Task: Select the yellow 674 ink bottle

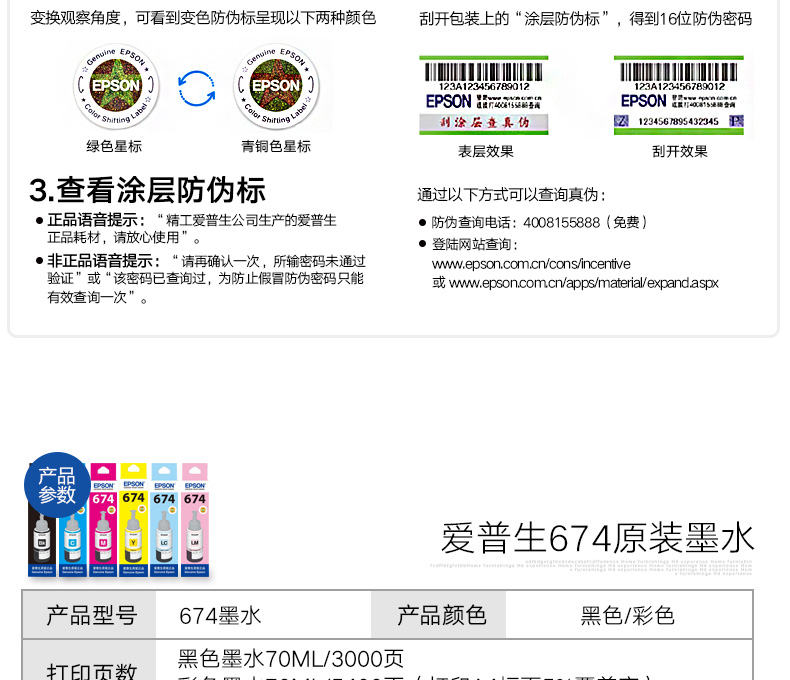Action: [x=134, y=520]
